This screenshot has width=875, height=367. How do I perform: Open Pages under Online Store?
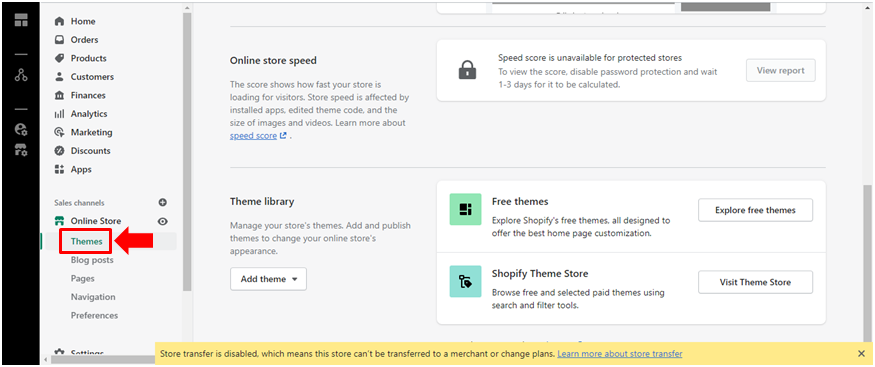coord(83,278)
